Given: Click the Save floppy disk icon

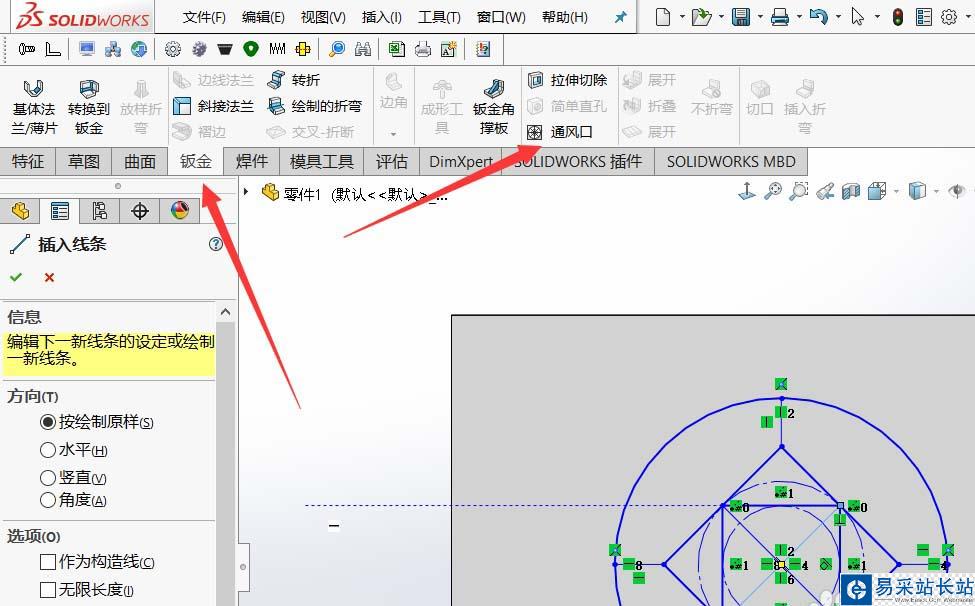Looking at the screenshot, I should click(741, 17).
